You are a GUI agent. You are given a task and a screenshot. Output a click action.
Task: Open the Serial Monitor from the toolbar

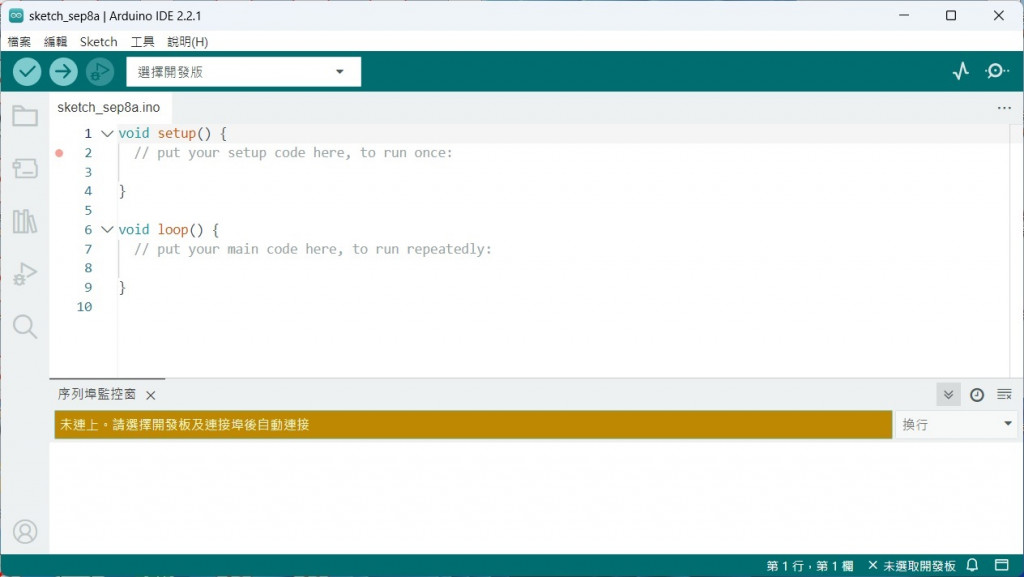click(x=997, y=70)
